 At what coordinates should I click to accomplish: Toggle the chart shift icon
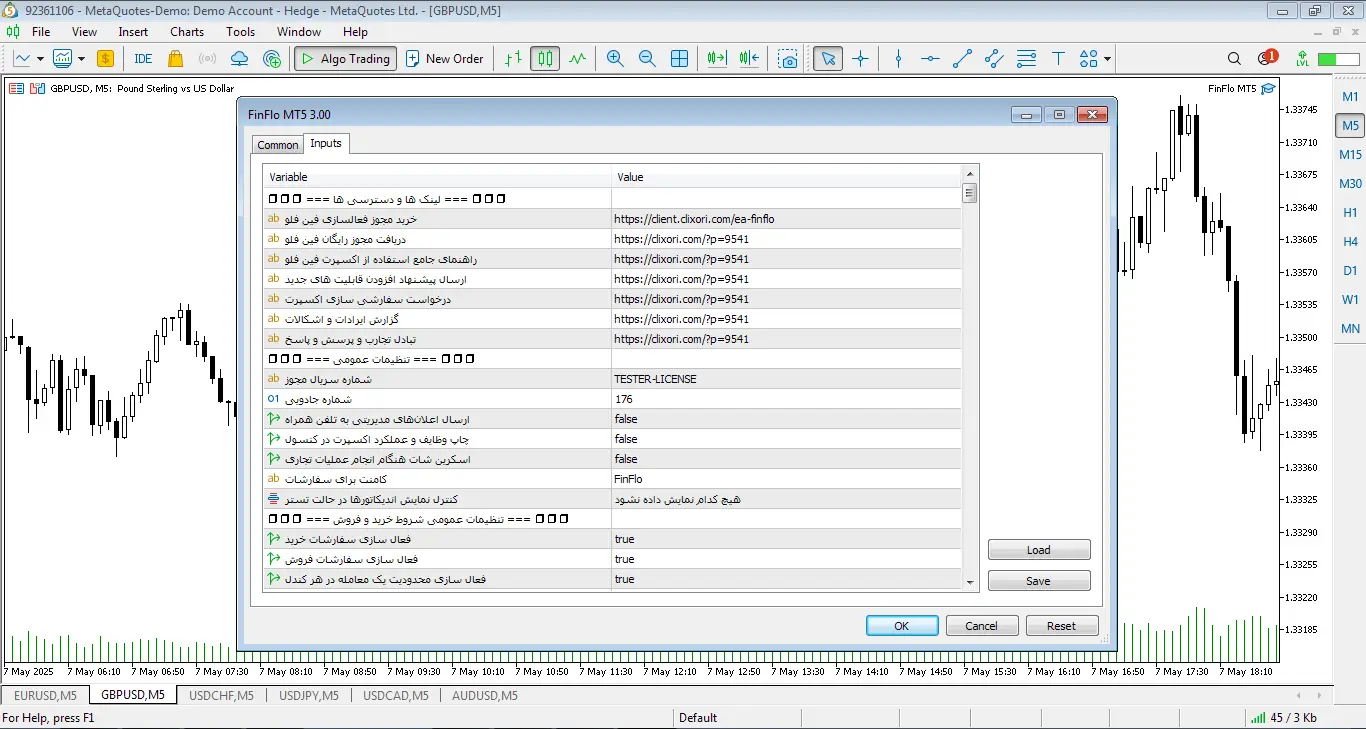click(750, 59)
